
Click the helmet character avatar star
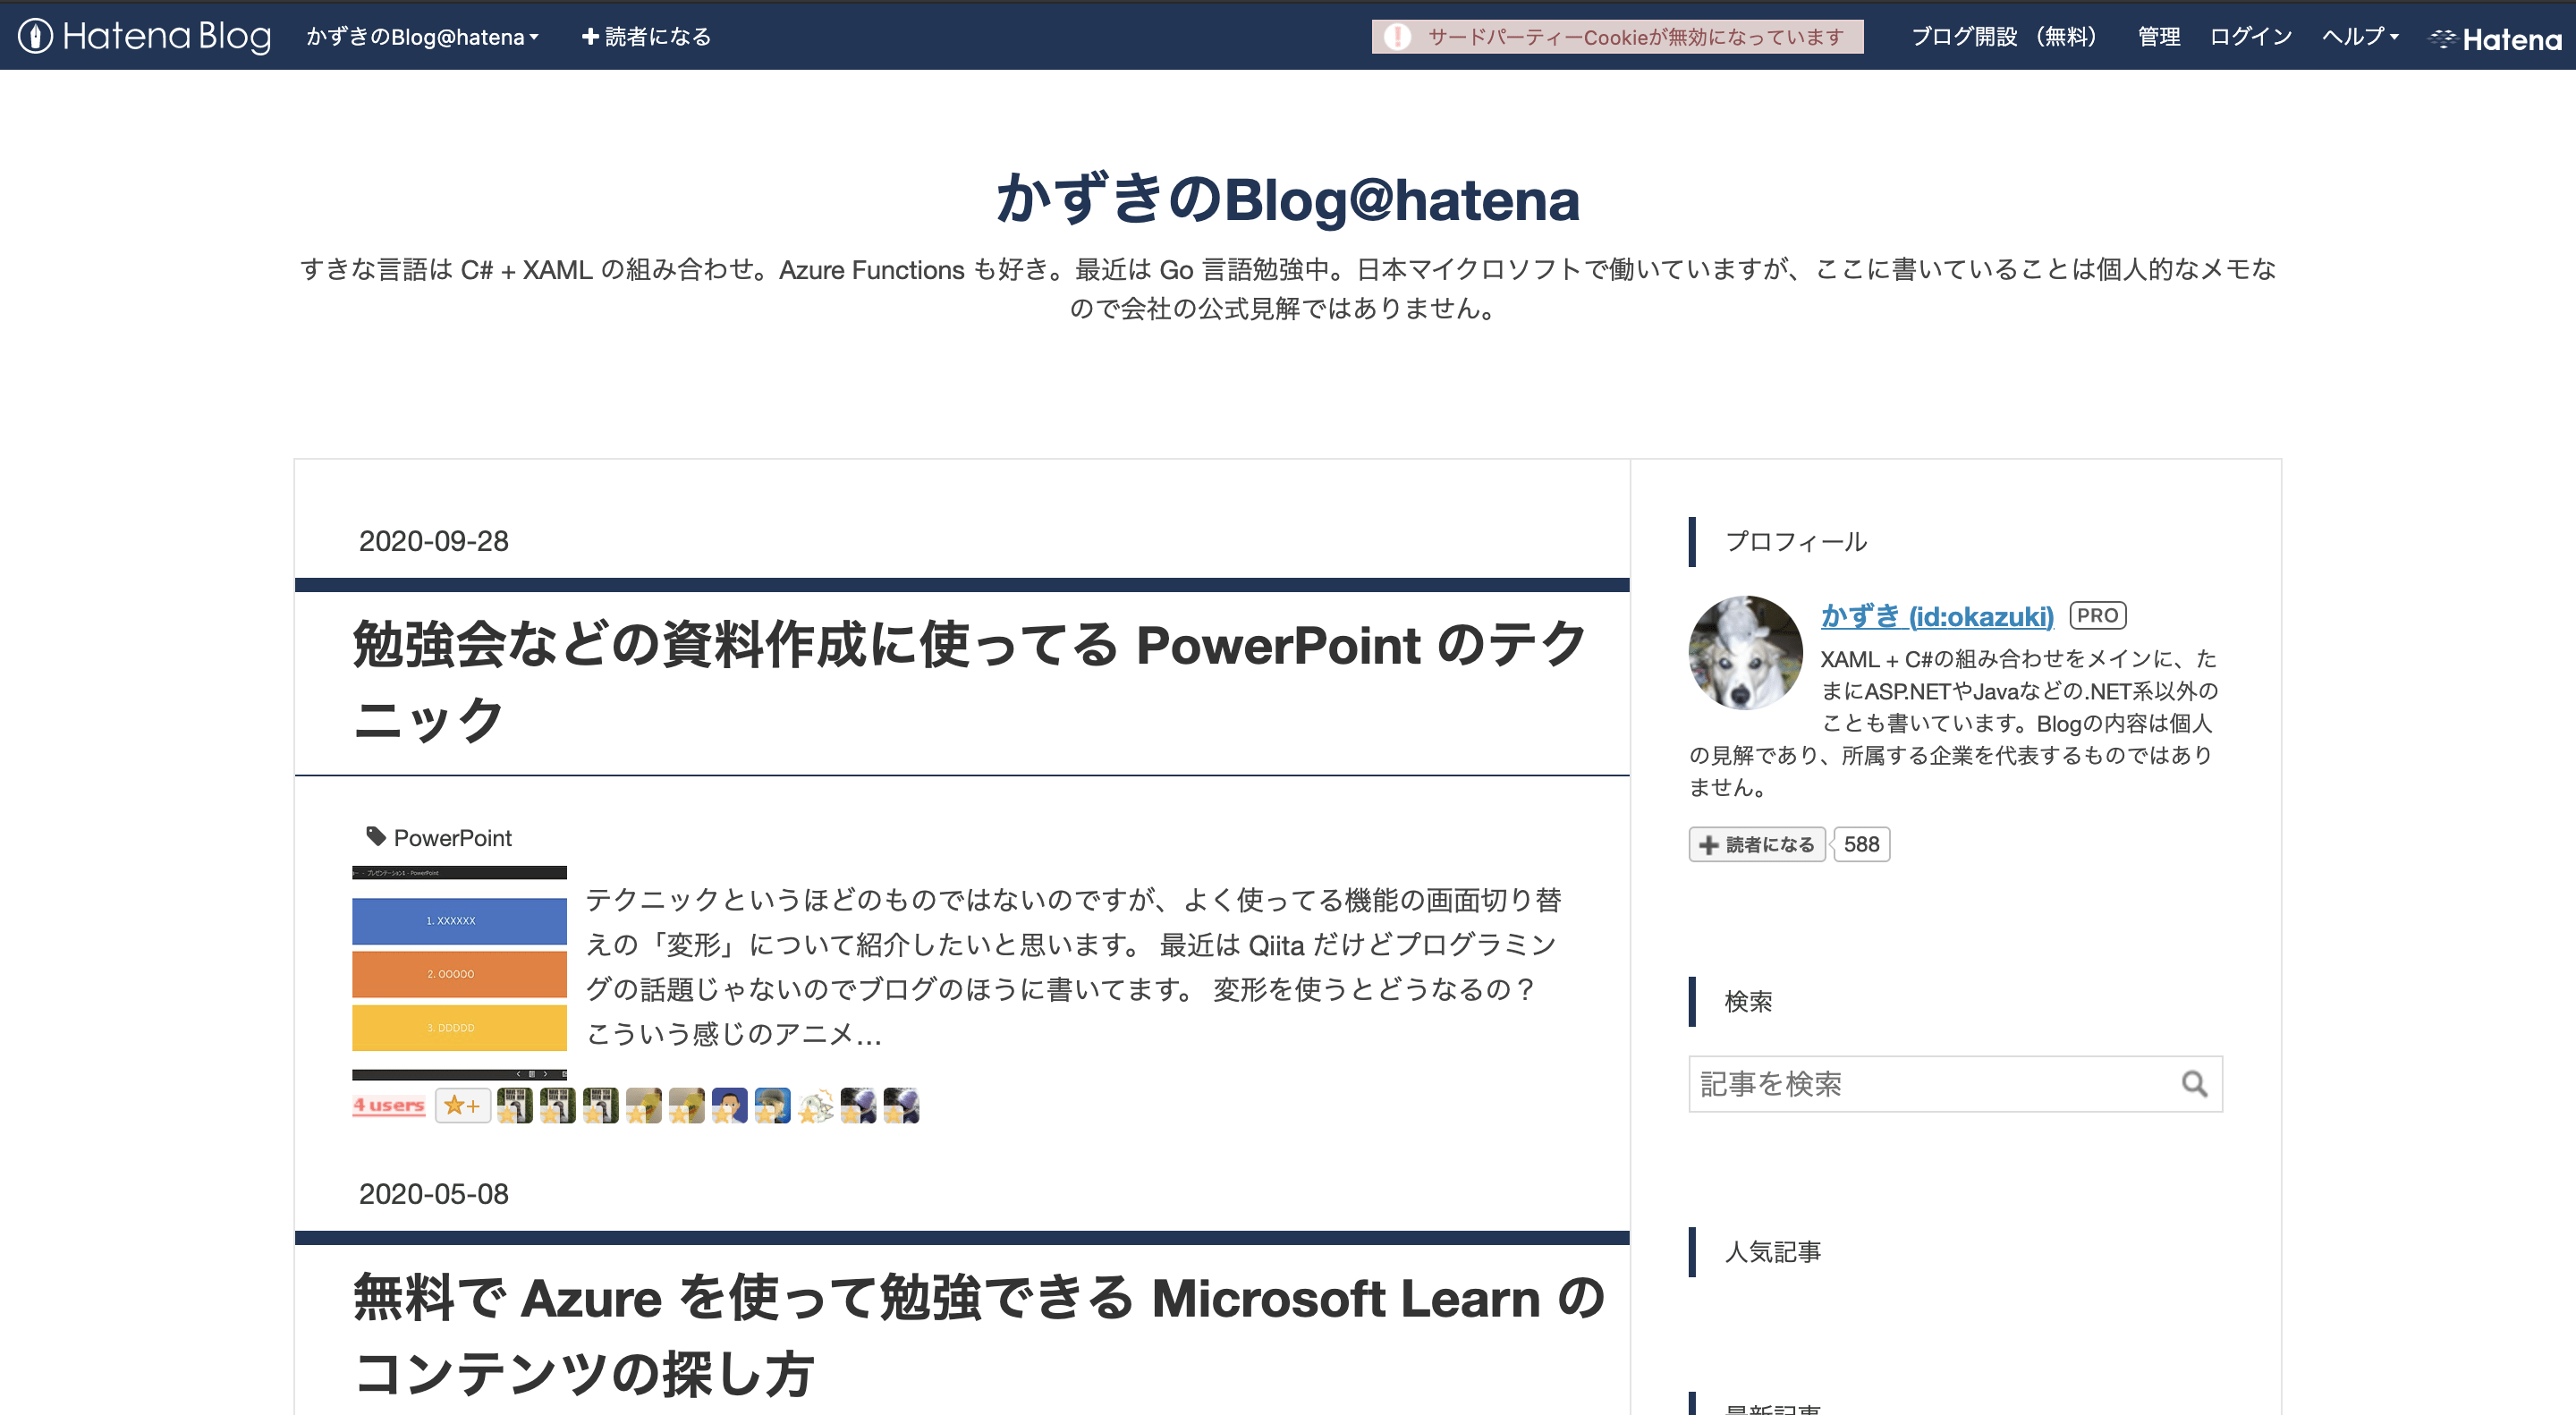[772, 1105]
